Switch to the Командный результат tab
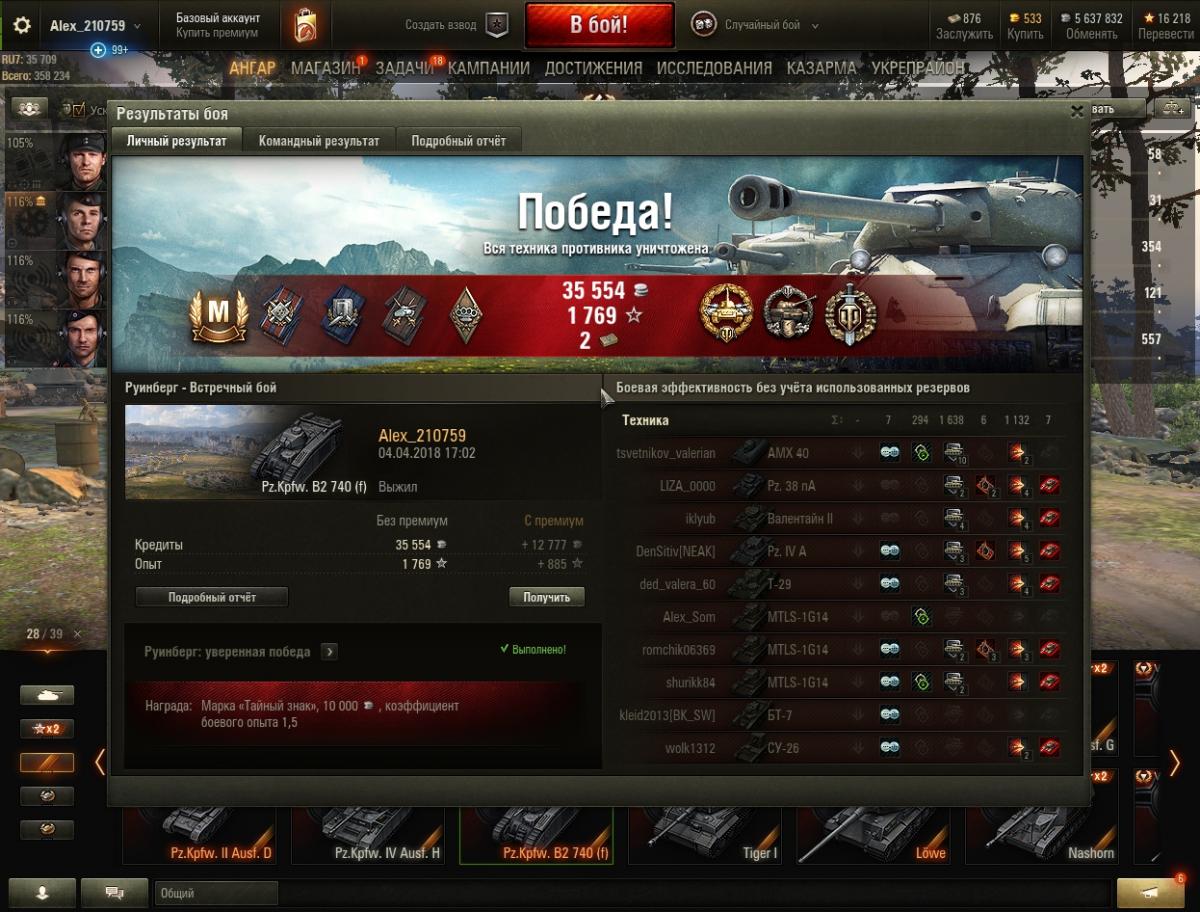The width and height of the screenshot is (1200, 912). pyautogui.click(x=319, y=141)
